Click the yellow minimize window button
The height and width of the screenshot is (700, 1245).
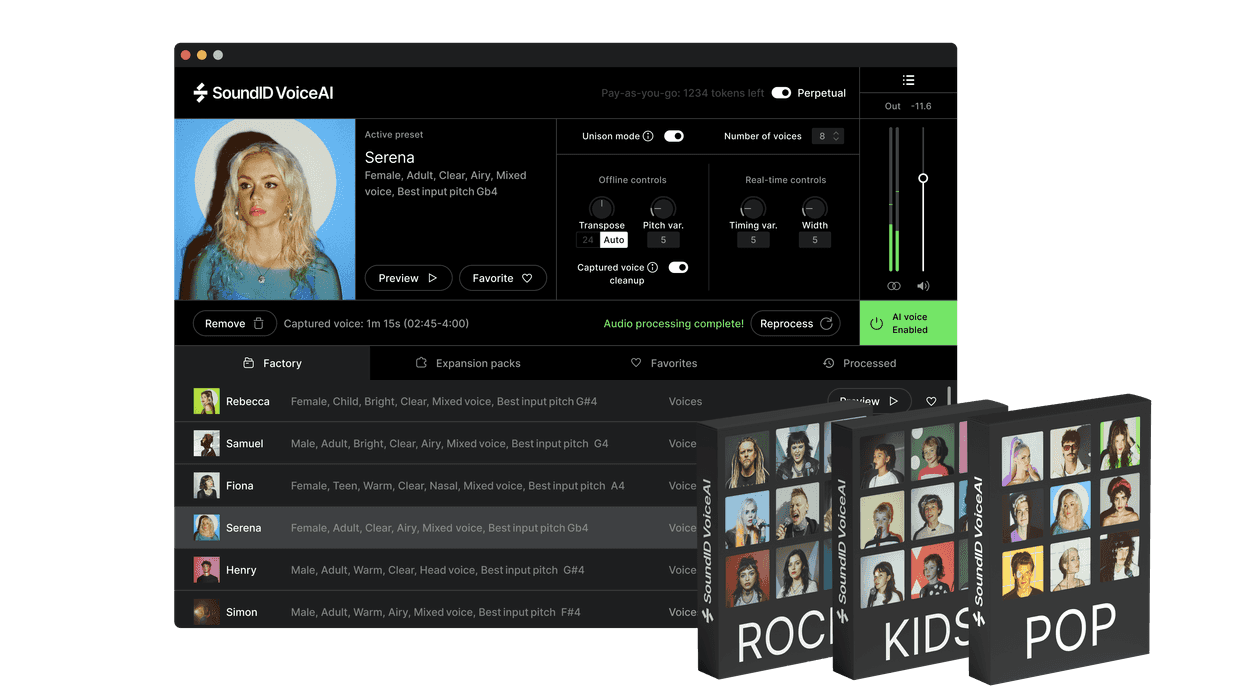tap(201, 55)
